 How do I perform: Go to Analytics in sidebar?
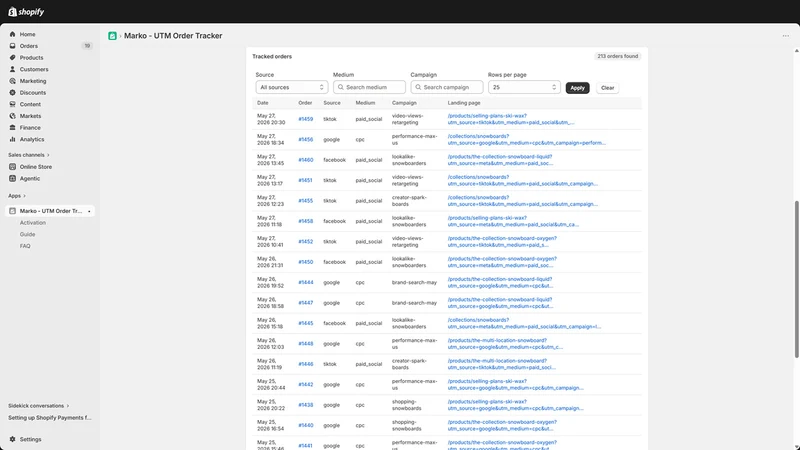coord(32,139)
